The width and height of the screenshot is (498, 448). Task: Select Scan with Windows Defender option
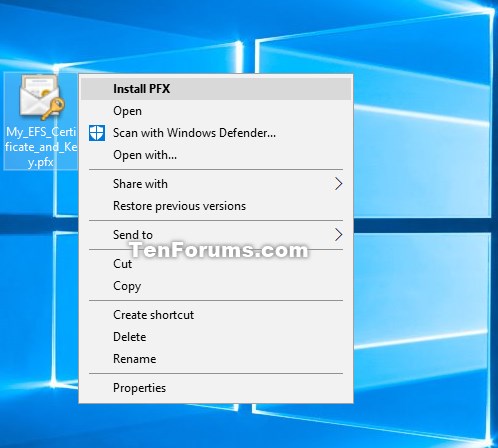[x=216, y=133]
